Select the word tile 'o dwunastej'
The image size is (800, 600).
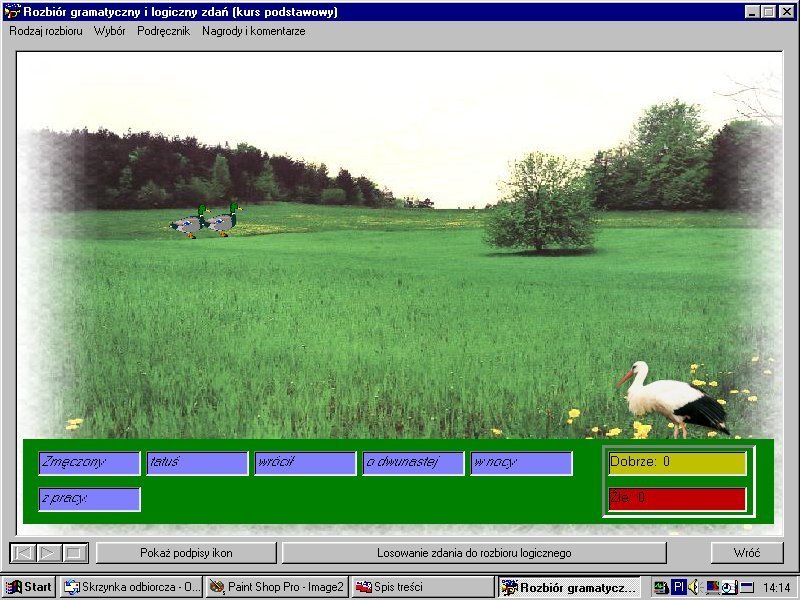[413, 463]
